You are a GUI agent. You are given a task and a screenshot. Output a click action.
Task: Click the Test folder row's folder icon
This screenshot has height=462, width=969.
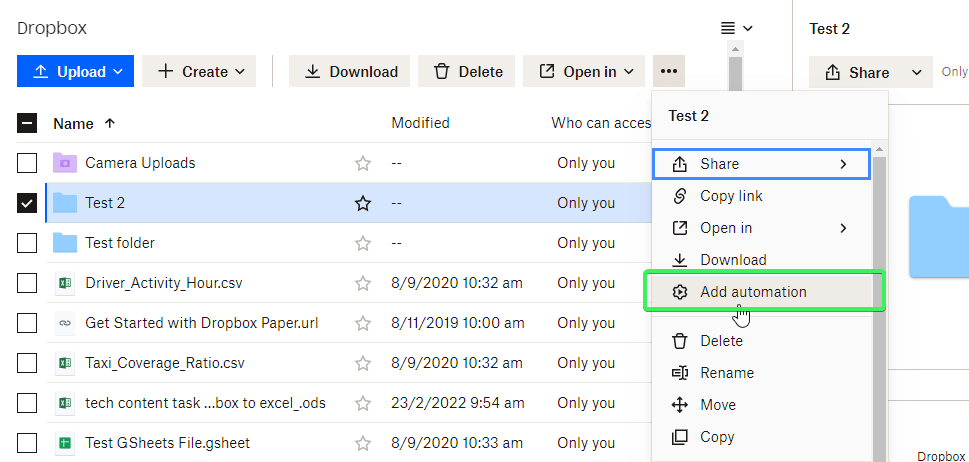pos(65,243)
